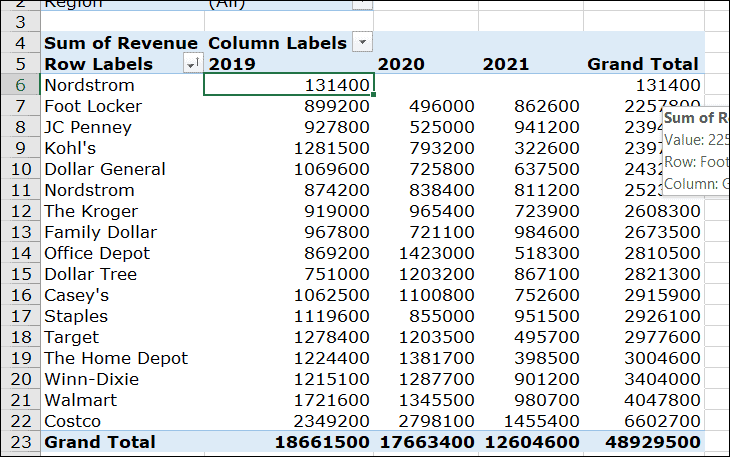Open the Column Labels filter dropdown
This screenshot has height=457, width=730.
click(x=362, y=42)
